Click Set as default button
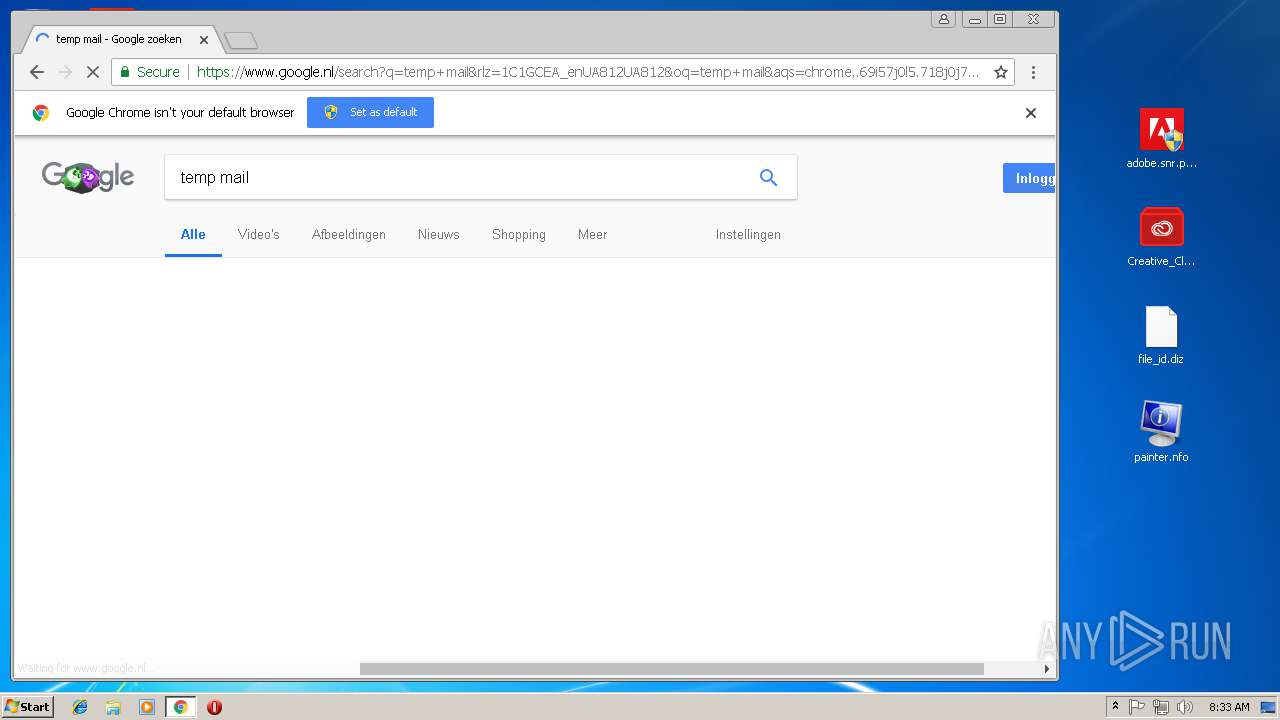Image resolution: width=1280 pixels, height=720 pixels. 370,112
